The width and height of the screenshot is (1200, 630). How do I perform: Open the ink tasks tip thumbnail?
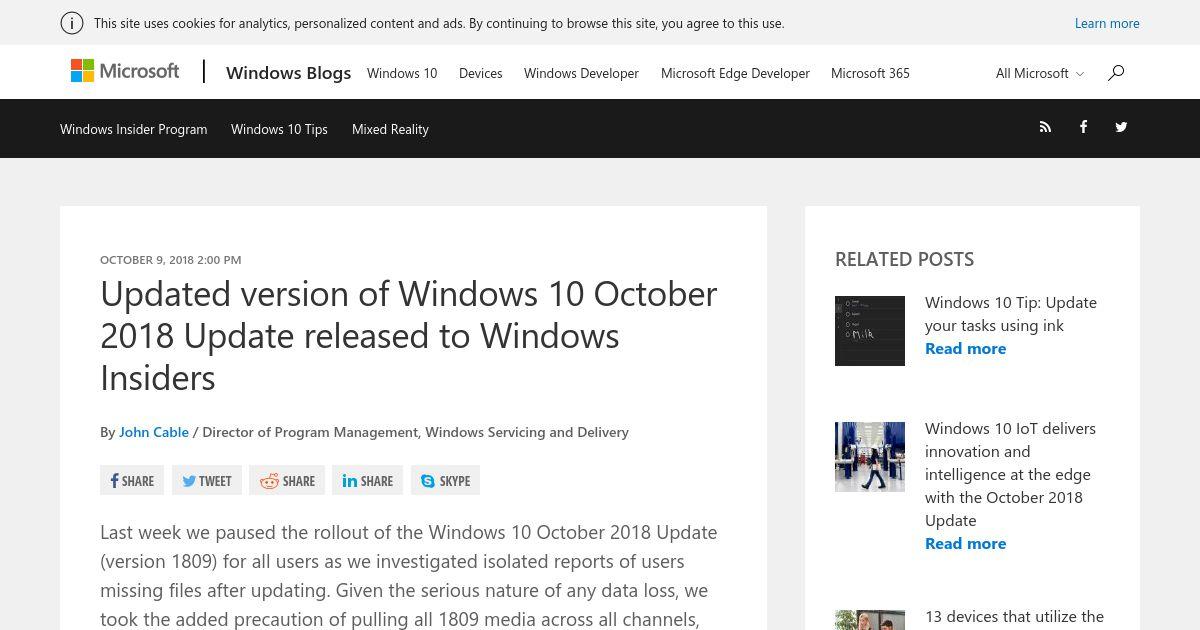(x=870, y=331)
